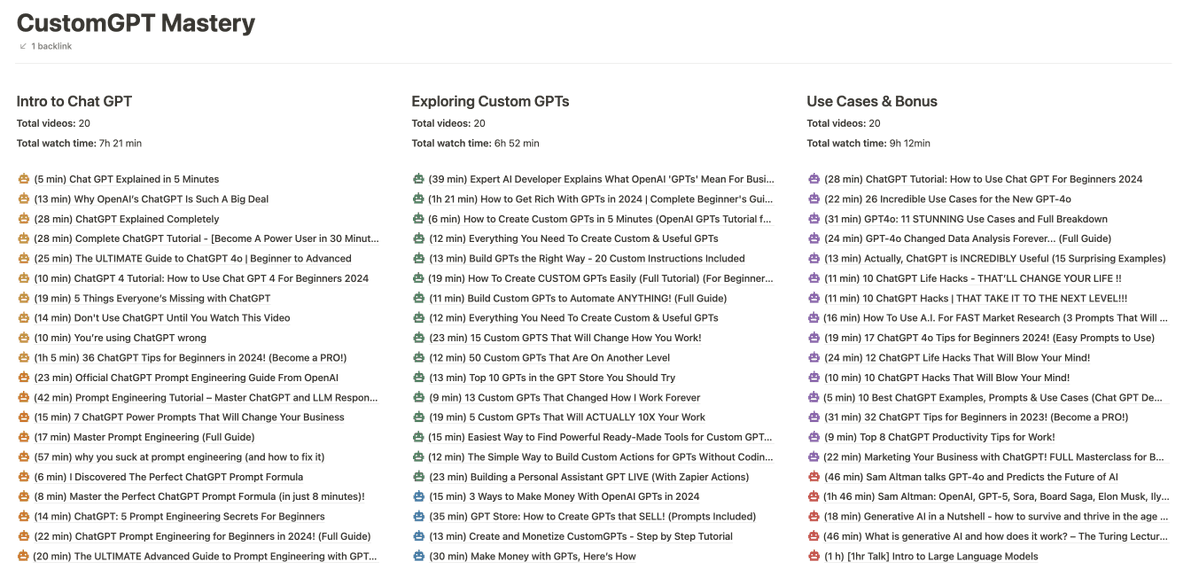Click the robot icon beside "10 ChatGPT Life Hacks That Will Blow Your Mind!"
1199x585 pixels.
coord(812,357)
